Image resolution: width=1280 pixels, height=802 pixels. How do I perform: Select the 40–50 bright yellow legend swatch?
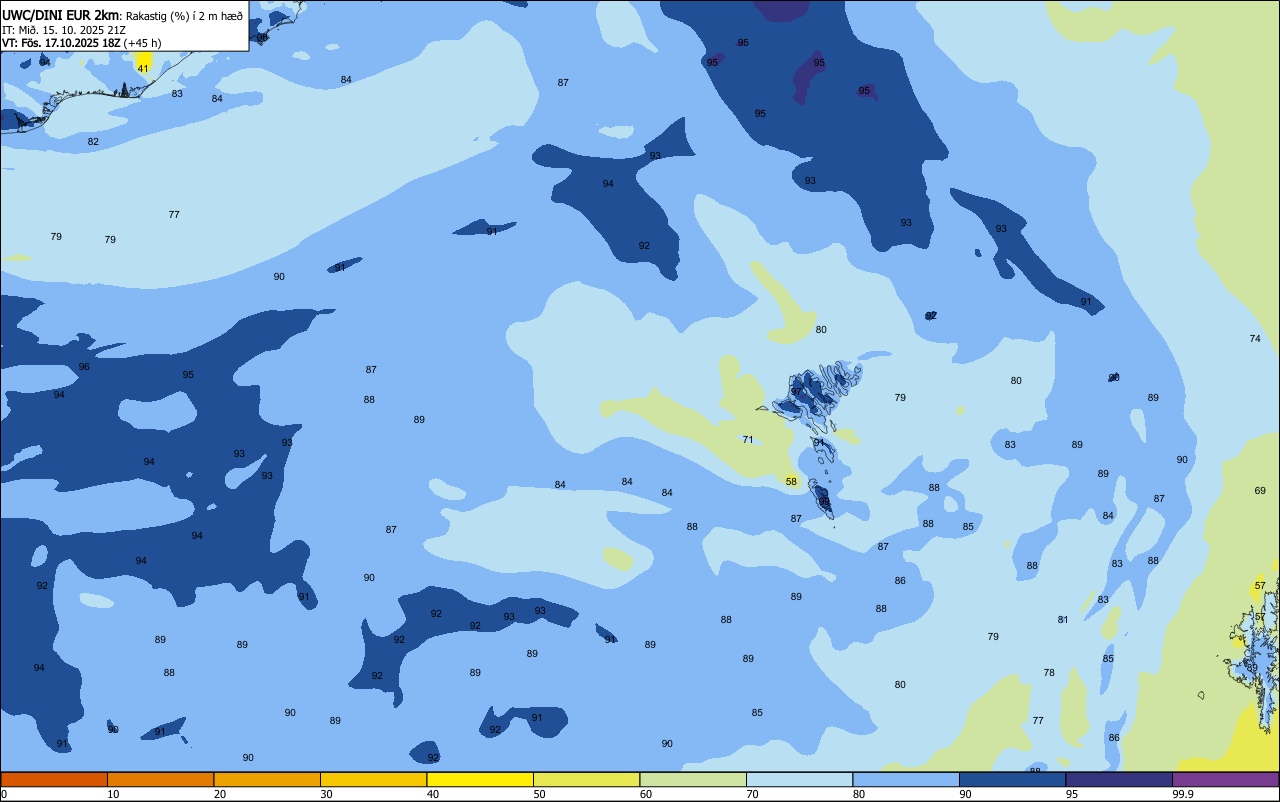click(480, 779)
